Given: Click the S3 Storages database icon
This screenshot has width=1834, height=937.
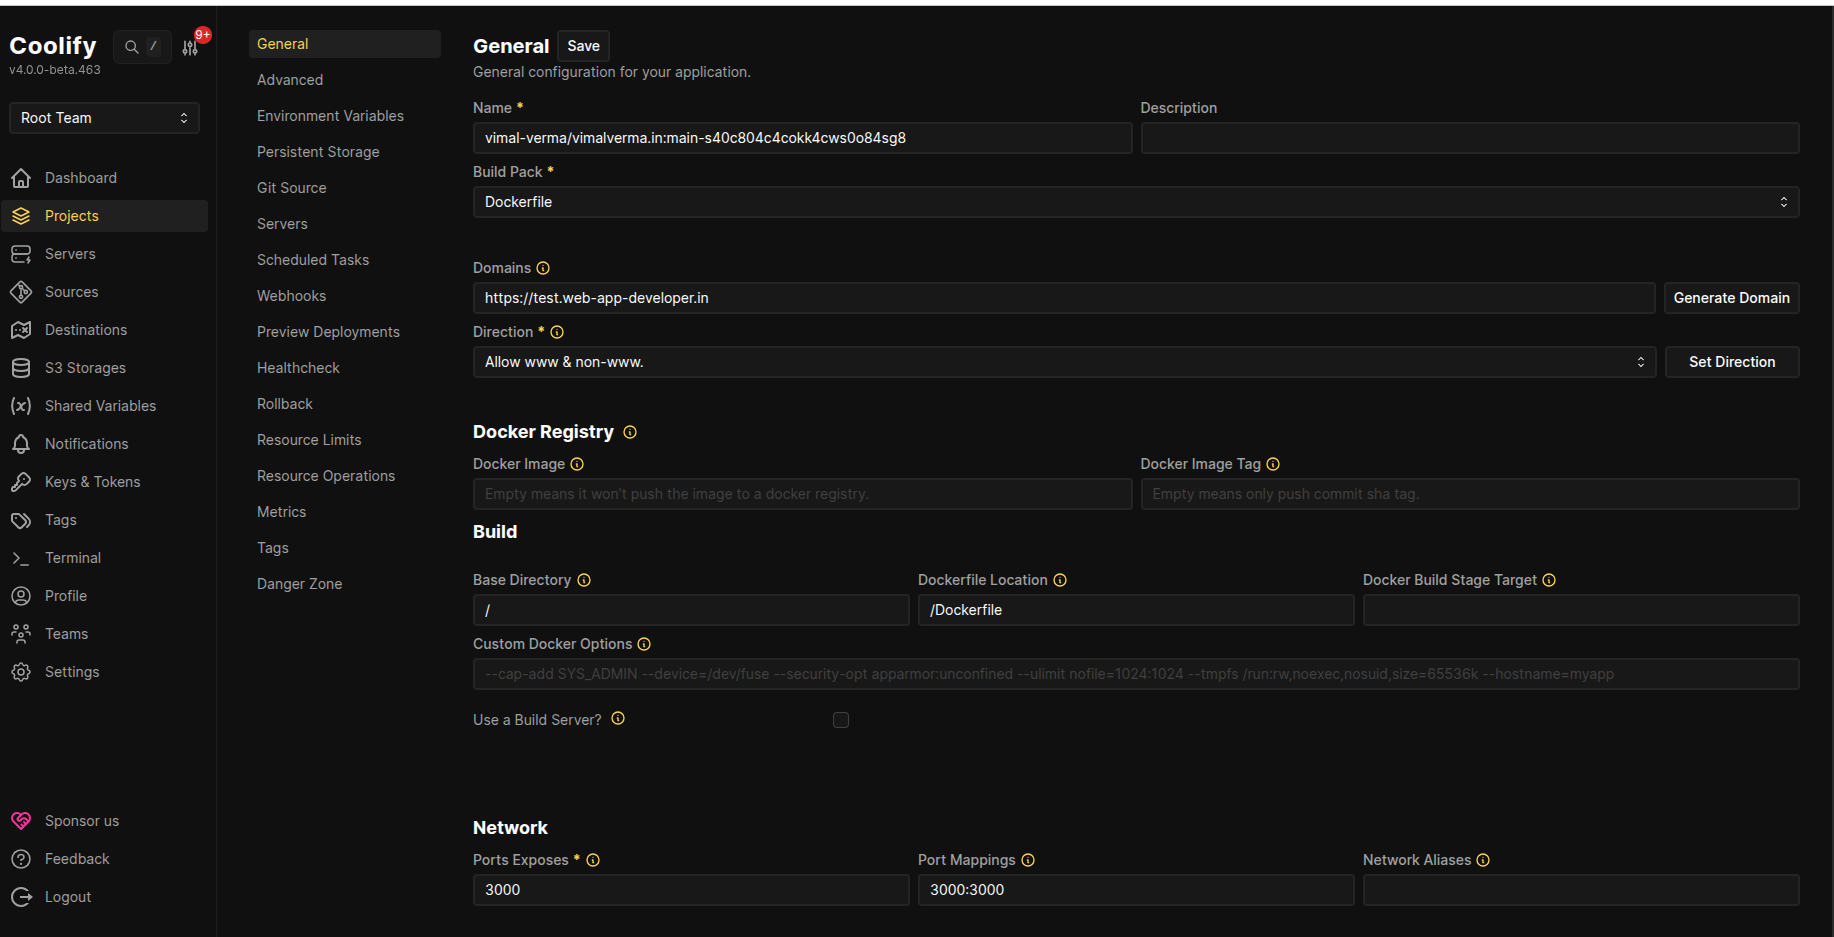Looking at the screenshot, I should click(x=22, y=367).
